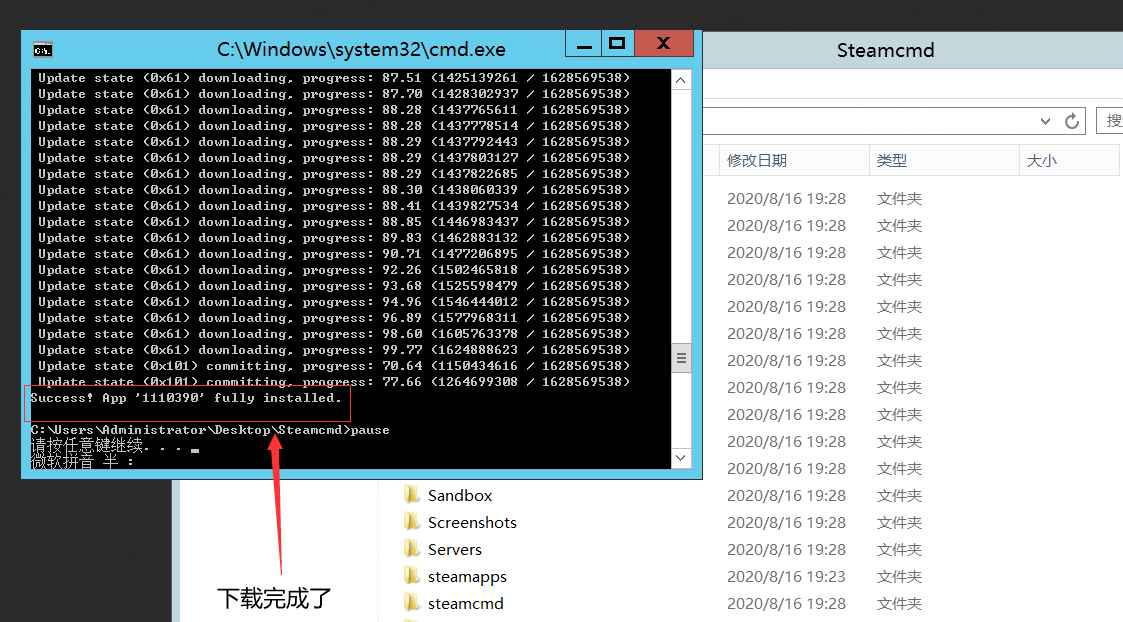Click the Sandbox folder name
Screen dimensions: 1123x622
point(460,495)
